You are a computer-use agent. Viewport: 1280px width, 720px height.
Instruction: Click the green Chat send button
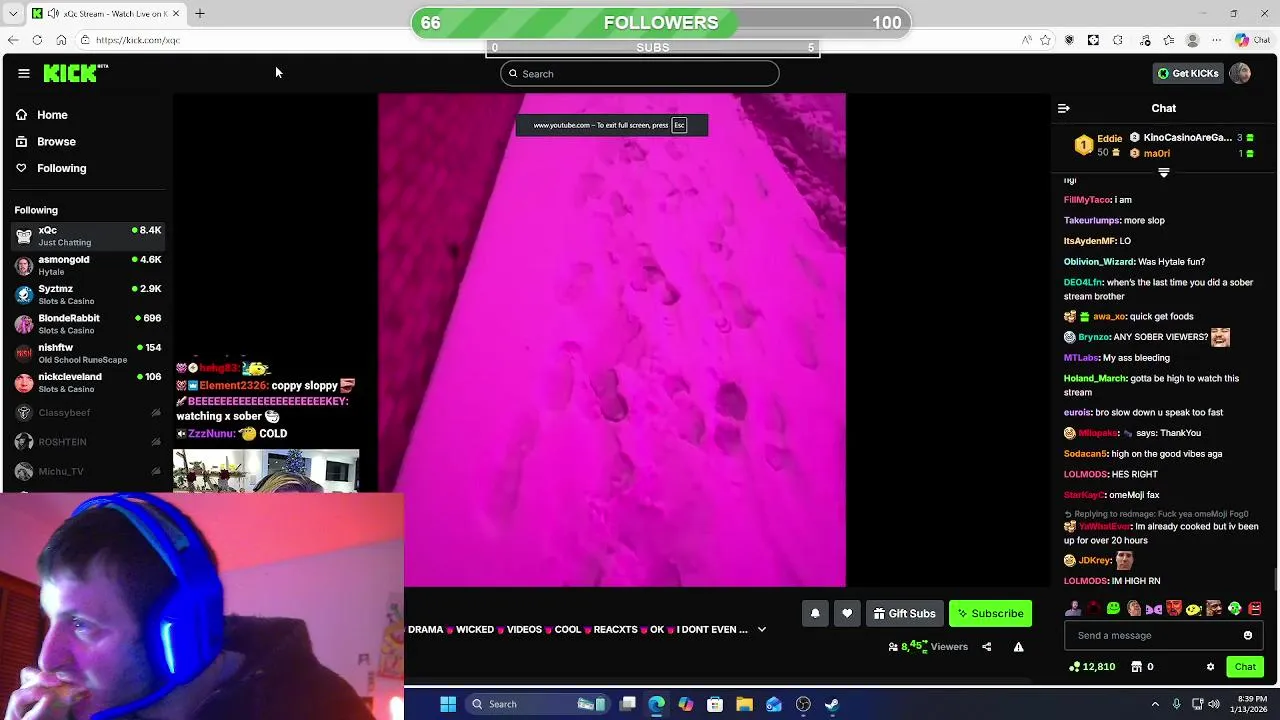tap(1245, 667)
